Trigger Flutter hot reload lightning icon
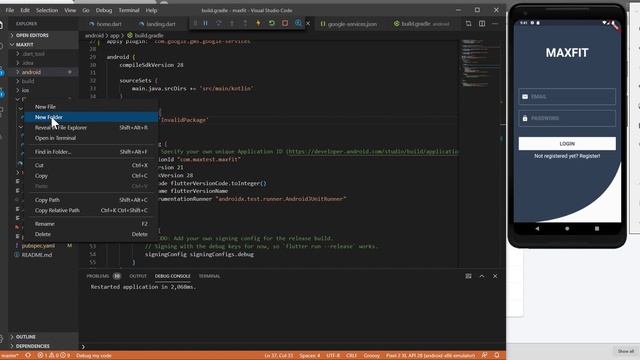Image resolution: width=640 pixels, height=360 pixels. [258, 24]
